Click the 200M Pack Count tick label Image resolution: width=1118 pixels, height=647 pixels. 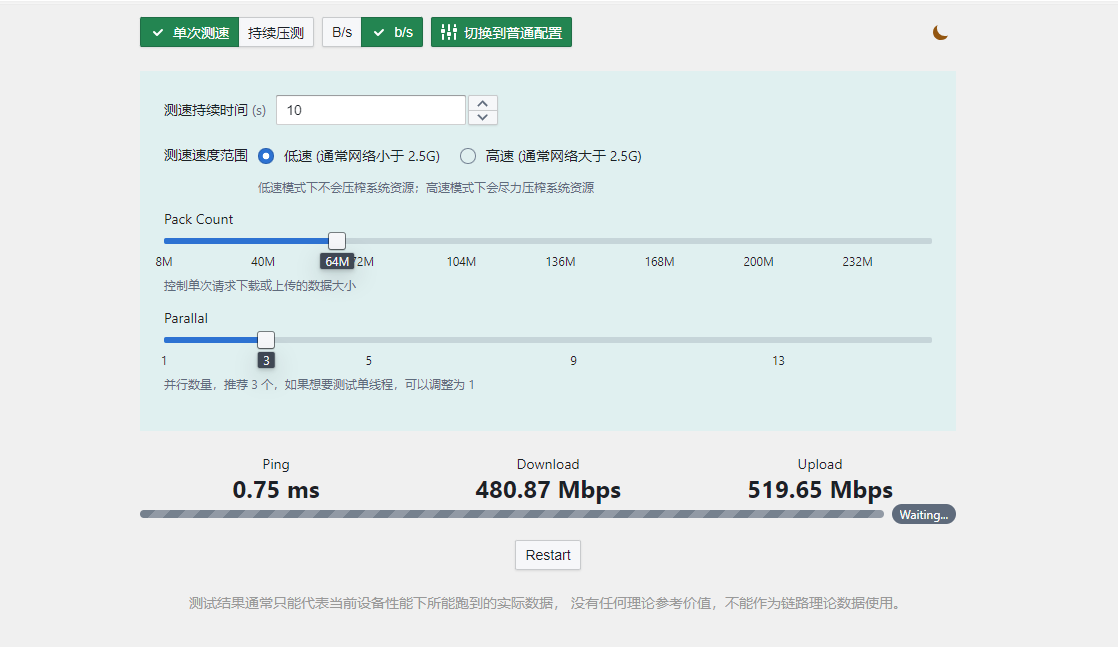(759, 262)
